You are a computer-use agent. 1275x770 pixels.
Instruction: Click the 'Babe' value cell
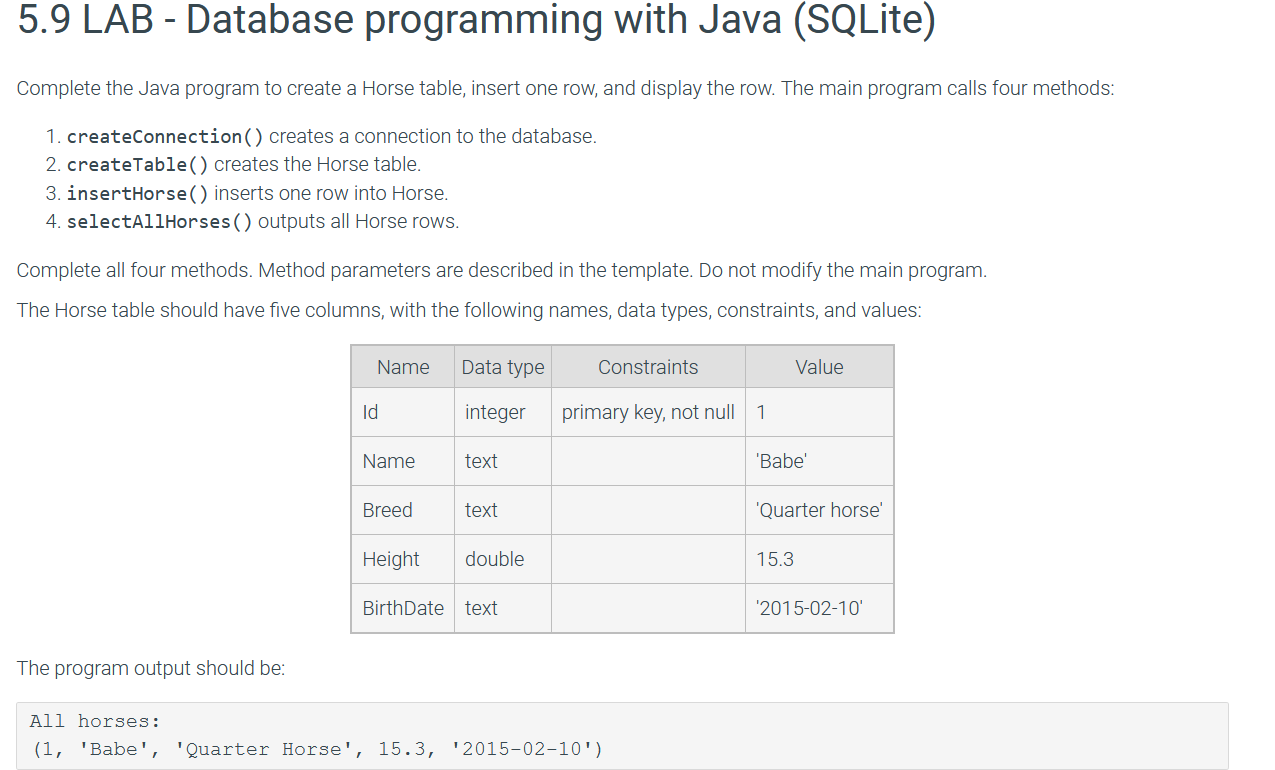click(819, 461)
